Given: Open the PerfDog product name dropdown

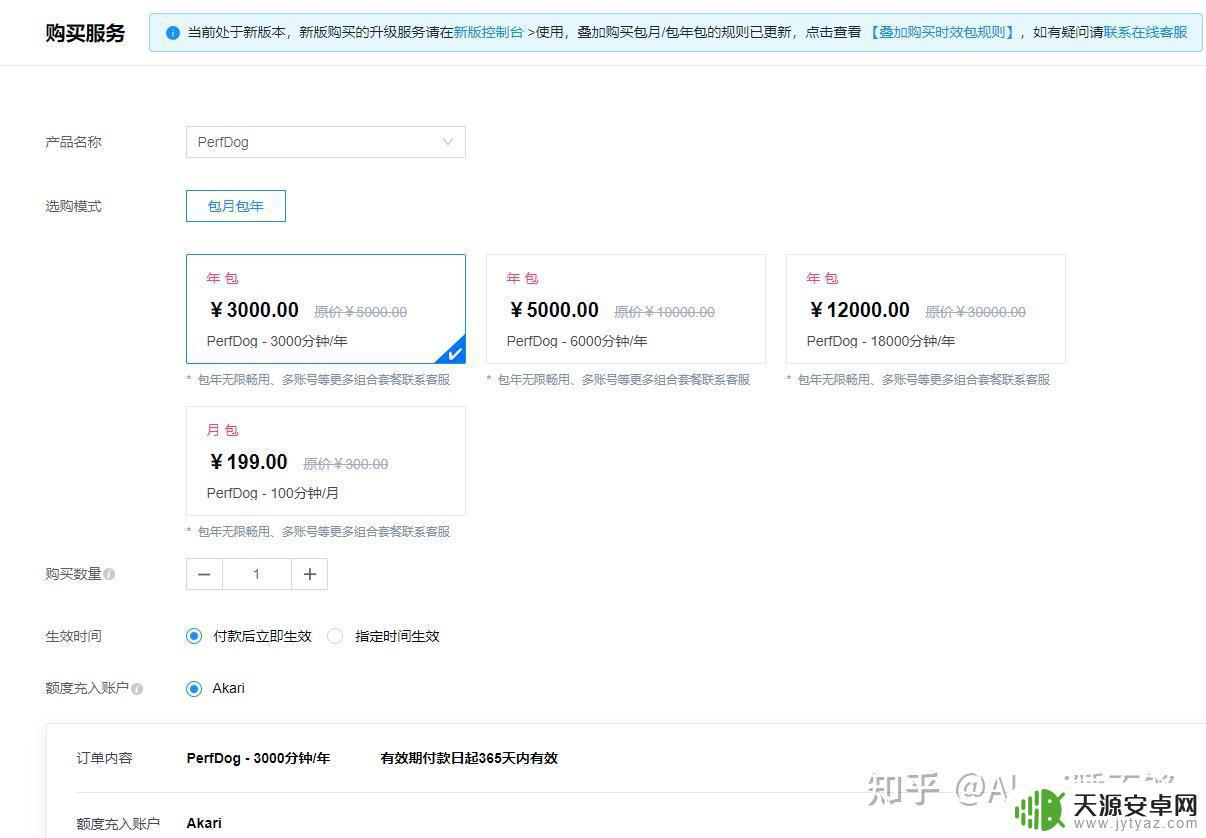Looking at the screenshot, I should click(326, 142).
